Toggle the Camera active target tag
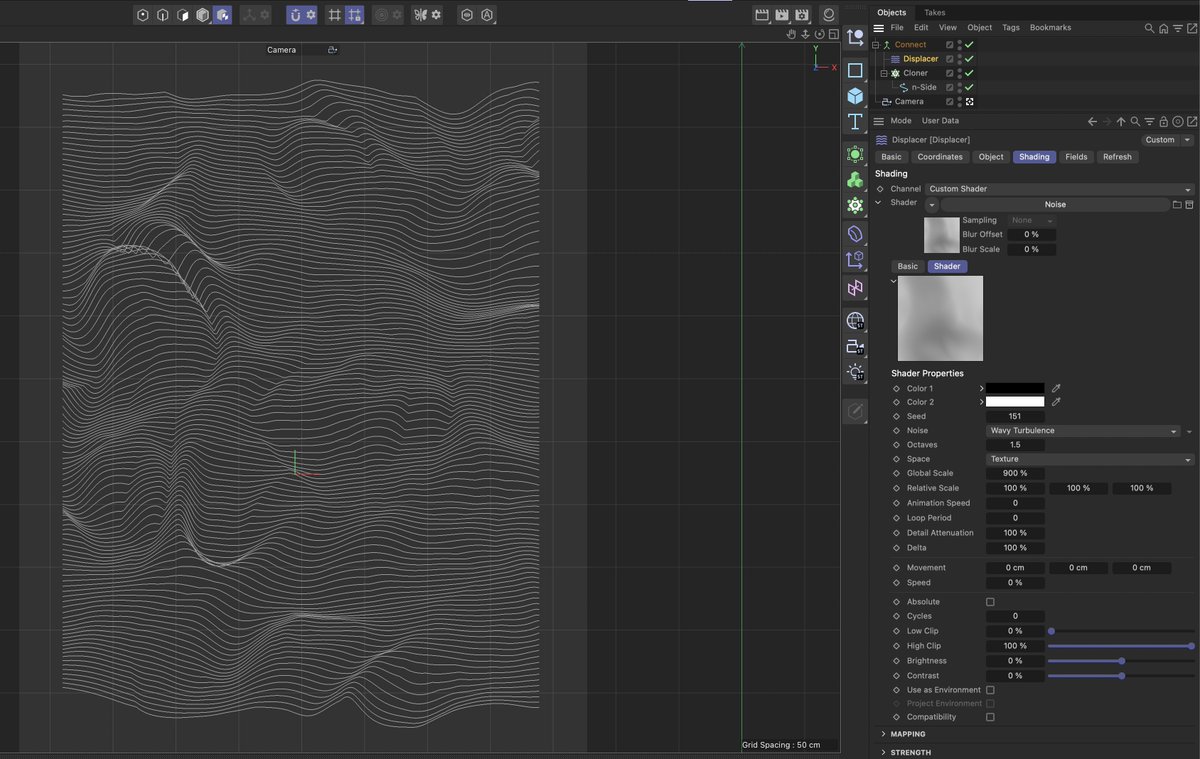The width and height of the screenshot is (1200, 759). click(x=969, y=102)
